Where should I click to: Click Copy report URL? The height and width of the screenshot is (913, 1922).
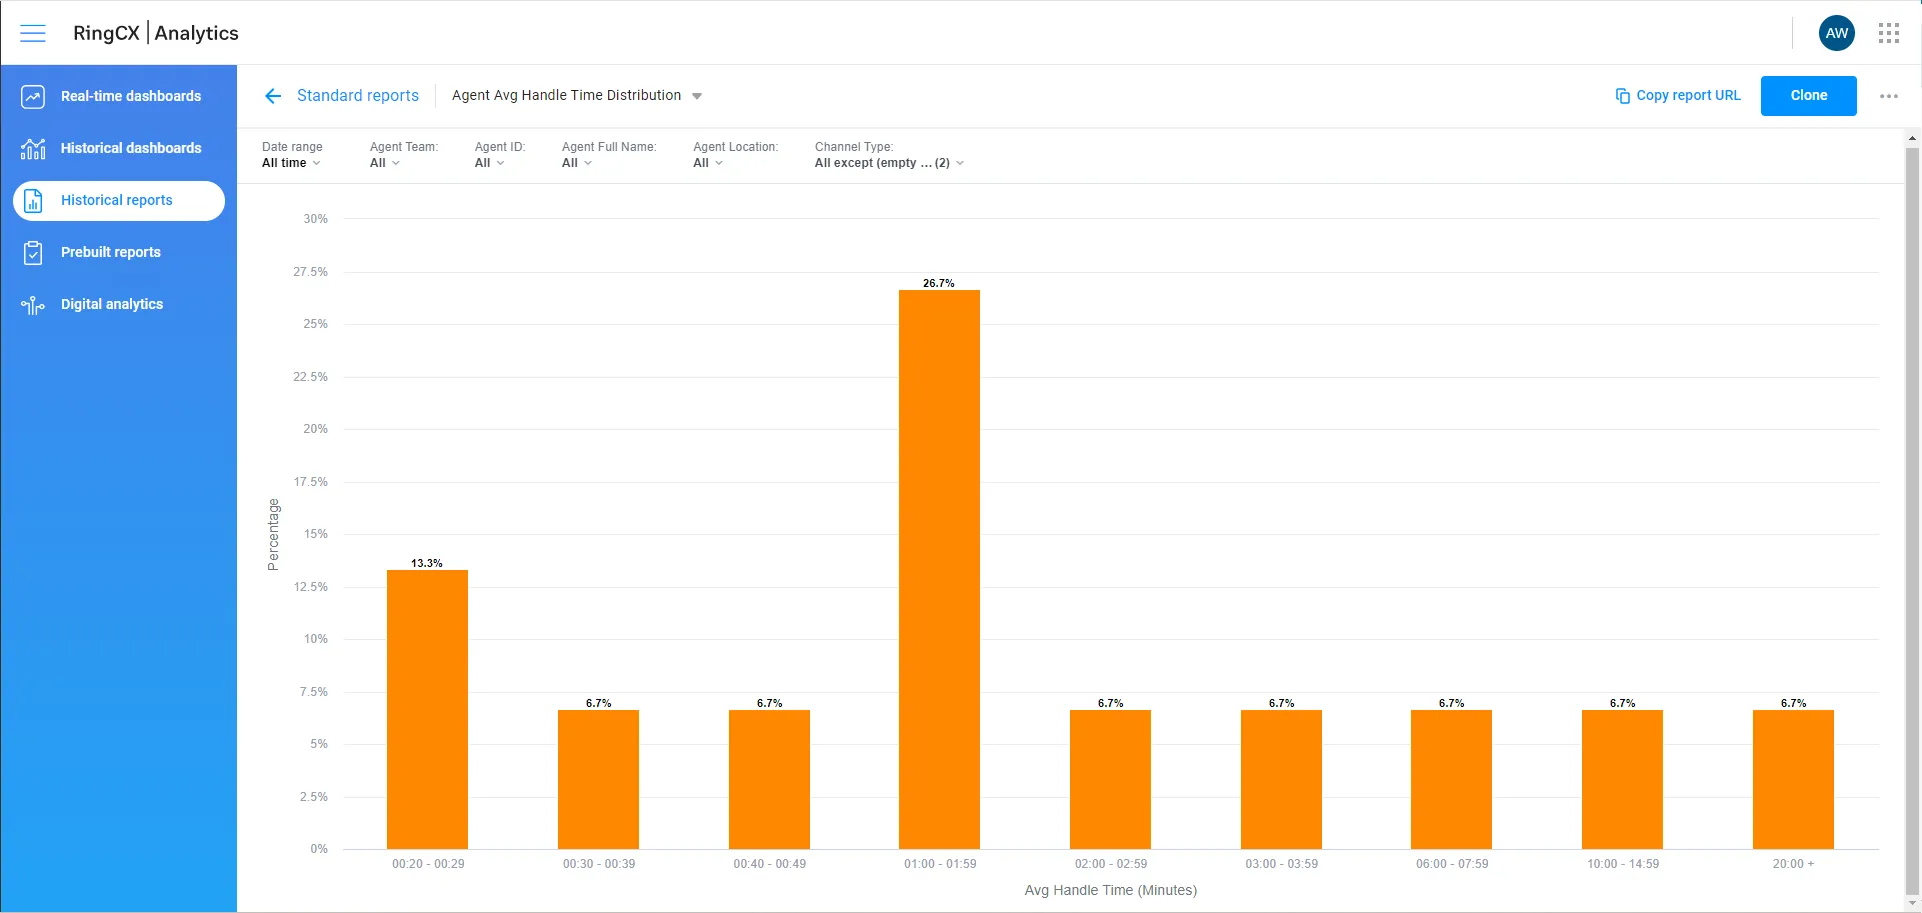click(x=1678, y=95)
